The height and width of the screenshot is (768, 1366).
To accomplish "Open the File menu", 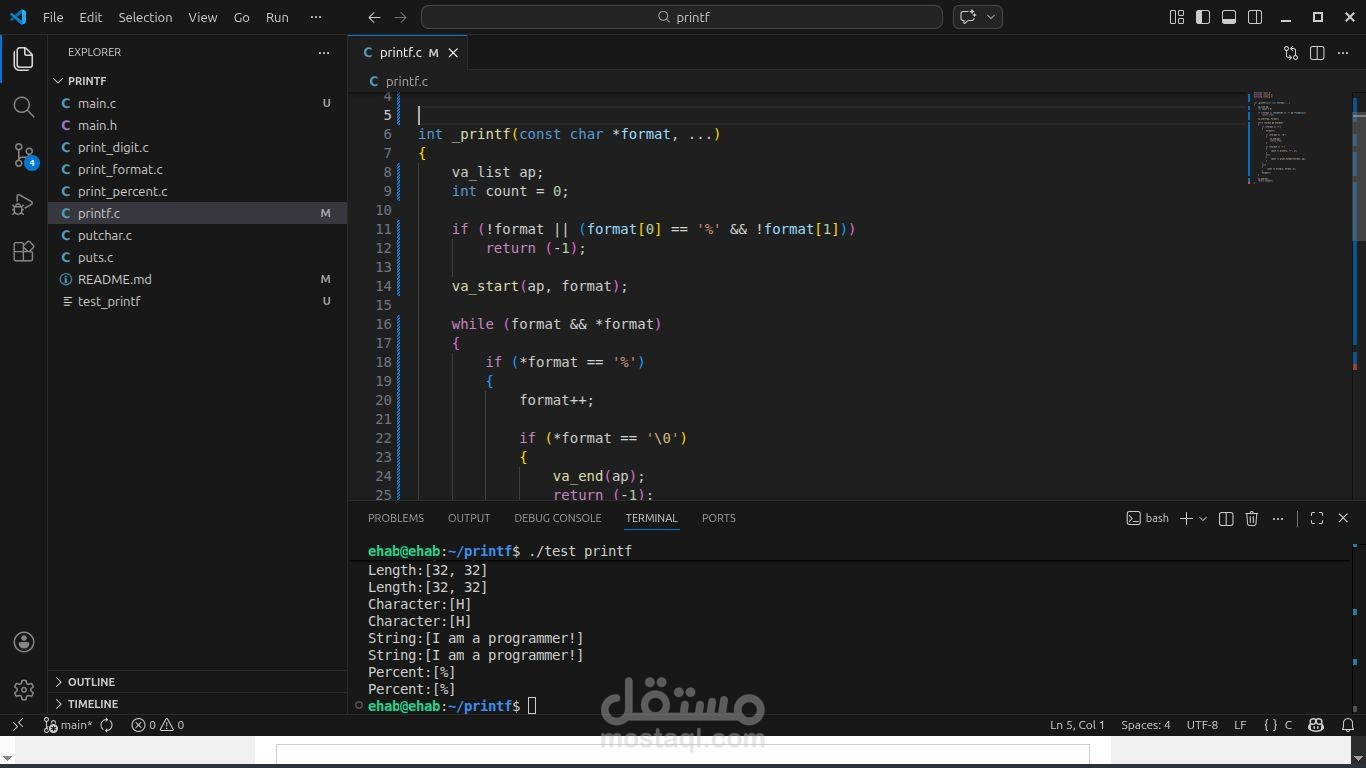I will tap(53, 17).
